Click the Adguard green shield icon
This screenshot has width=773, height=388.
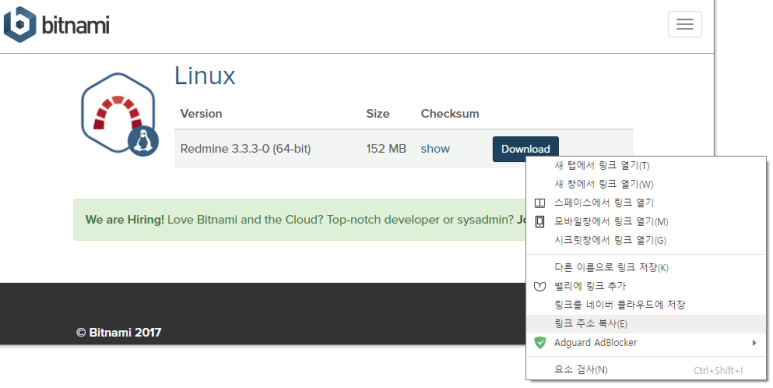pos(540,342)
